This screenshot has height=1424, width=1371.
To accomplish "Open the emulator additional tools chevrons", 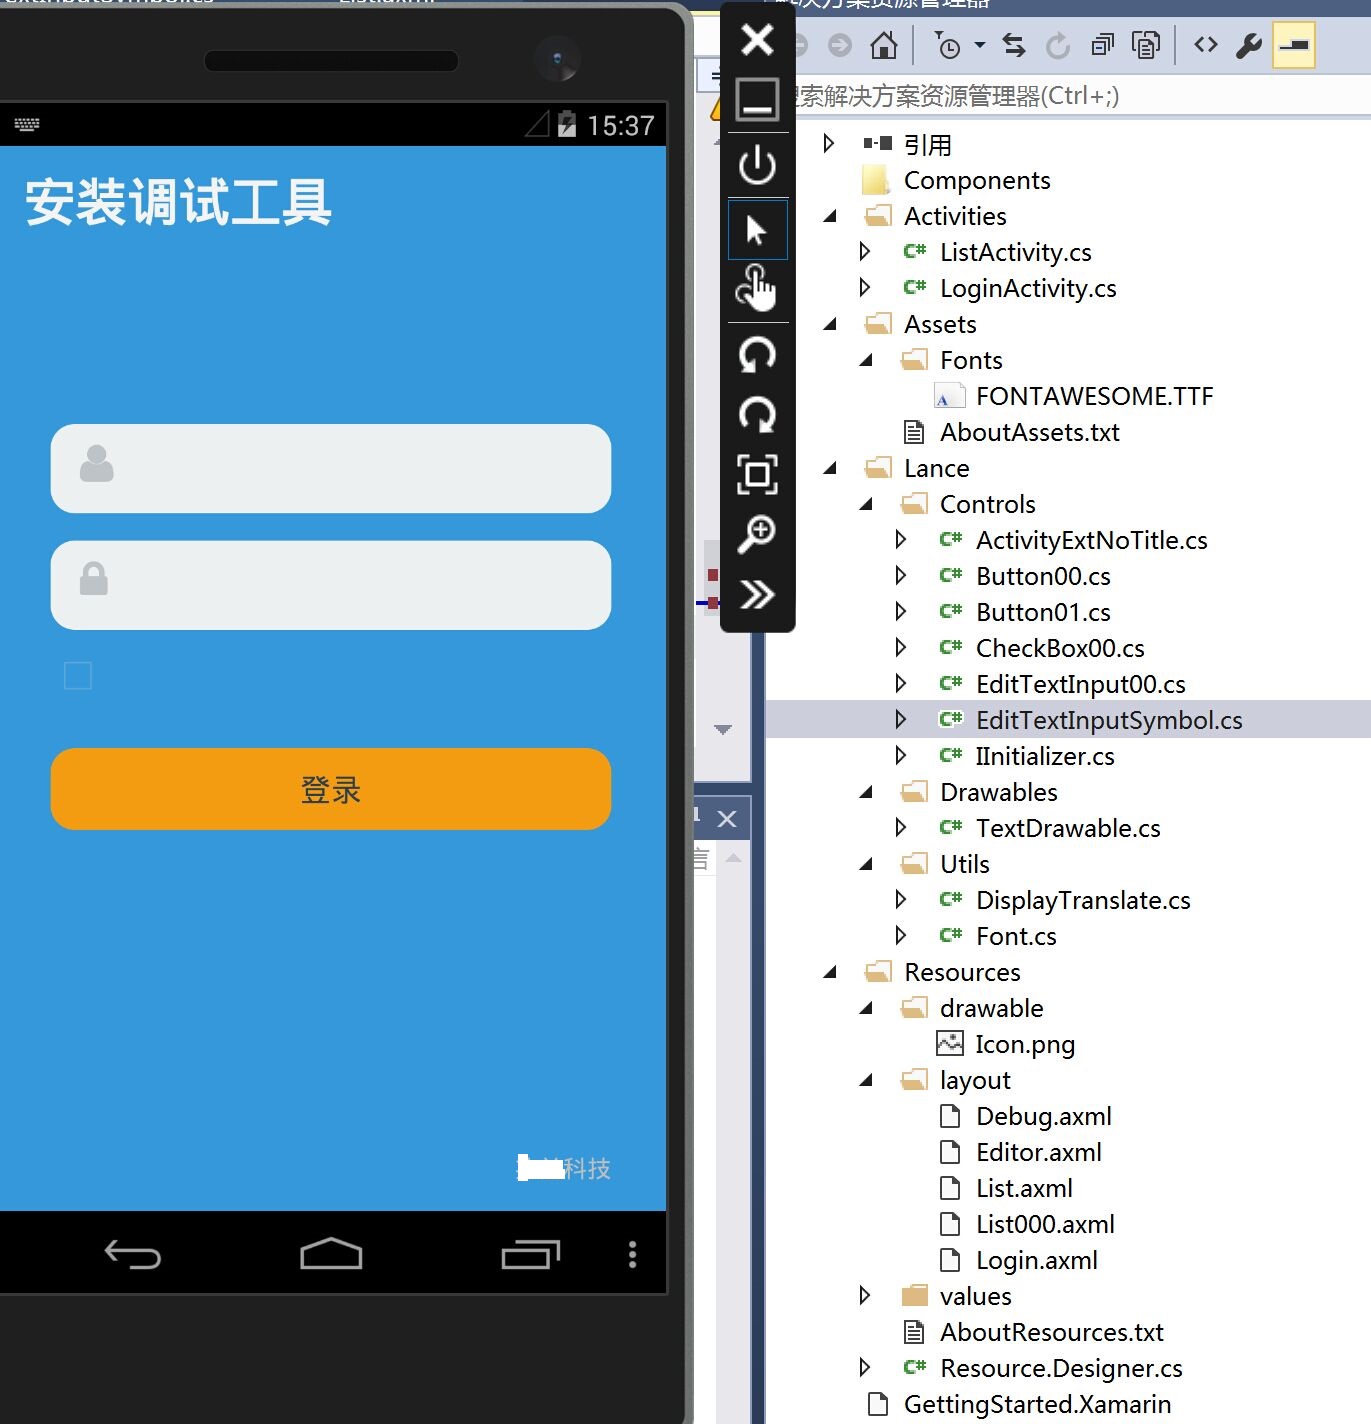I will (757, 595).
